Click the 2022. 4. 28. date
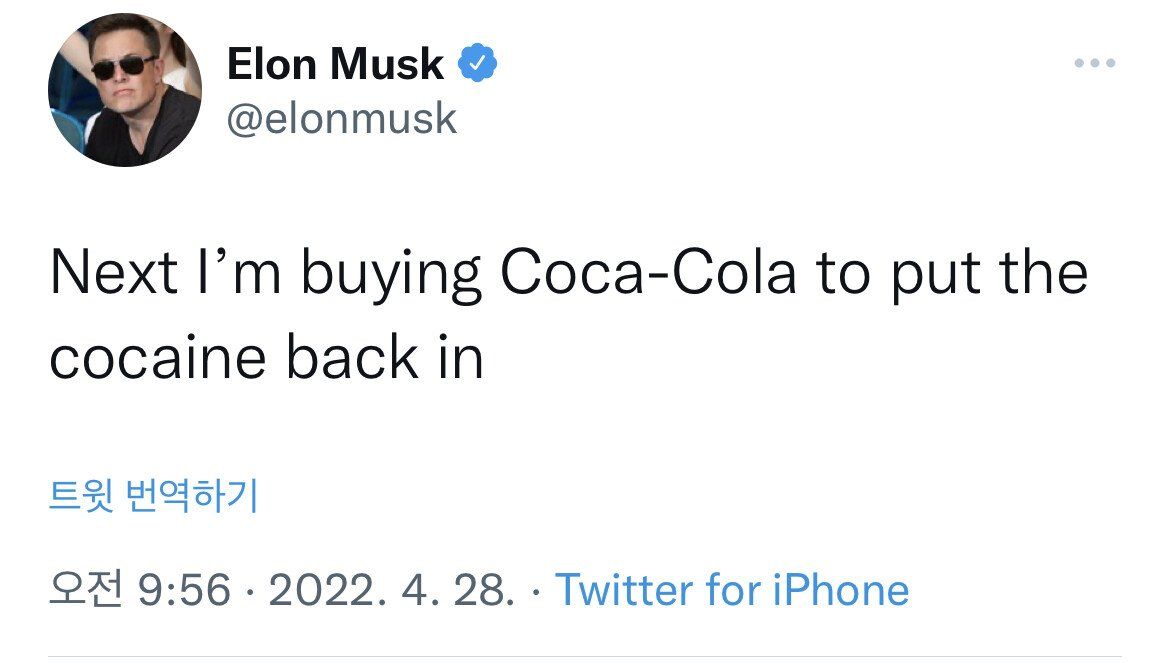 pos(391,590)
